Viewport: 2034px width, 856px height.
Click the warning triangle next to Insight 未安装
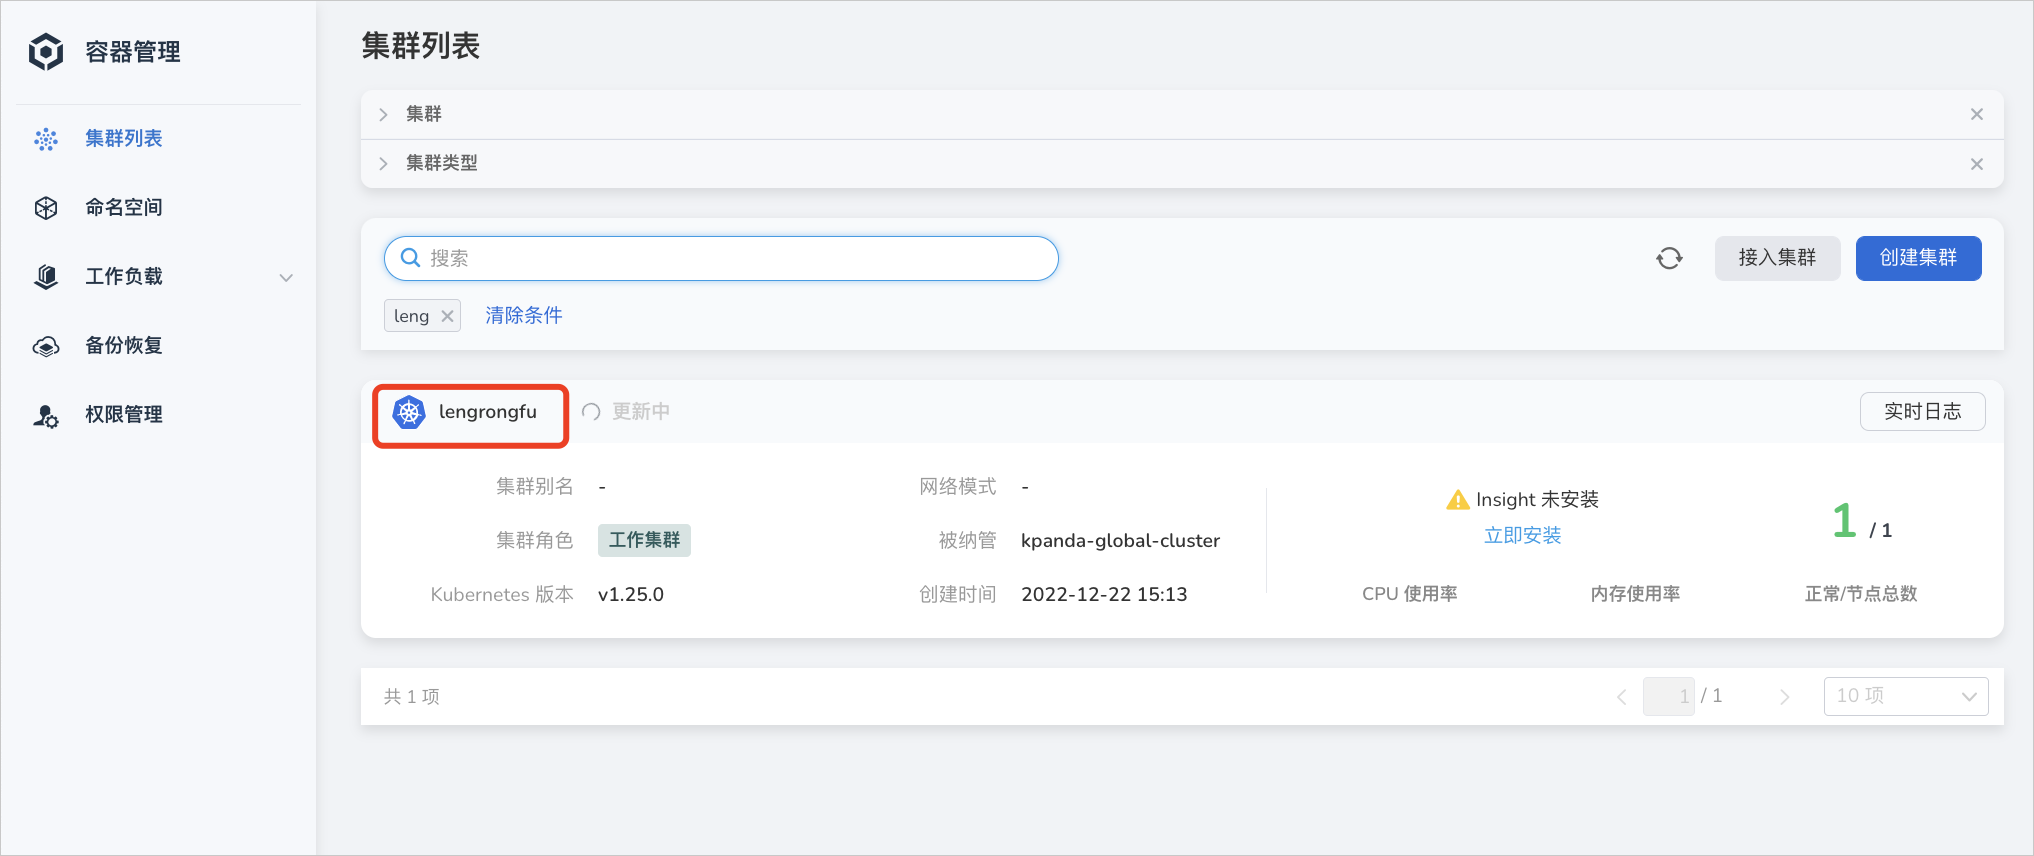coord(1458,499)
